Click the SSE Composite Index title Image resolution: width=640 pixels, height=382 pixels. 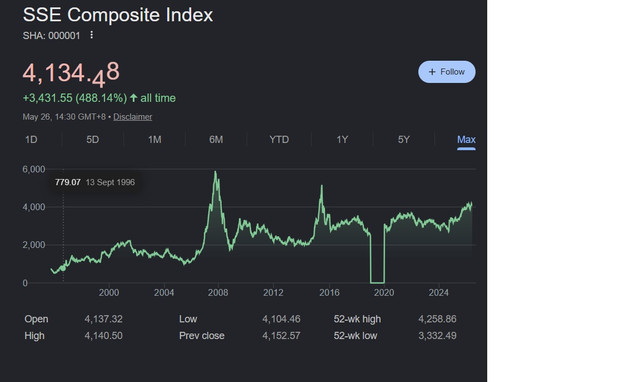(118, 15)
